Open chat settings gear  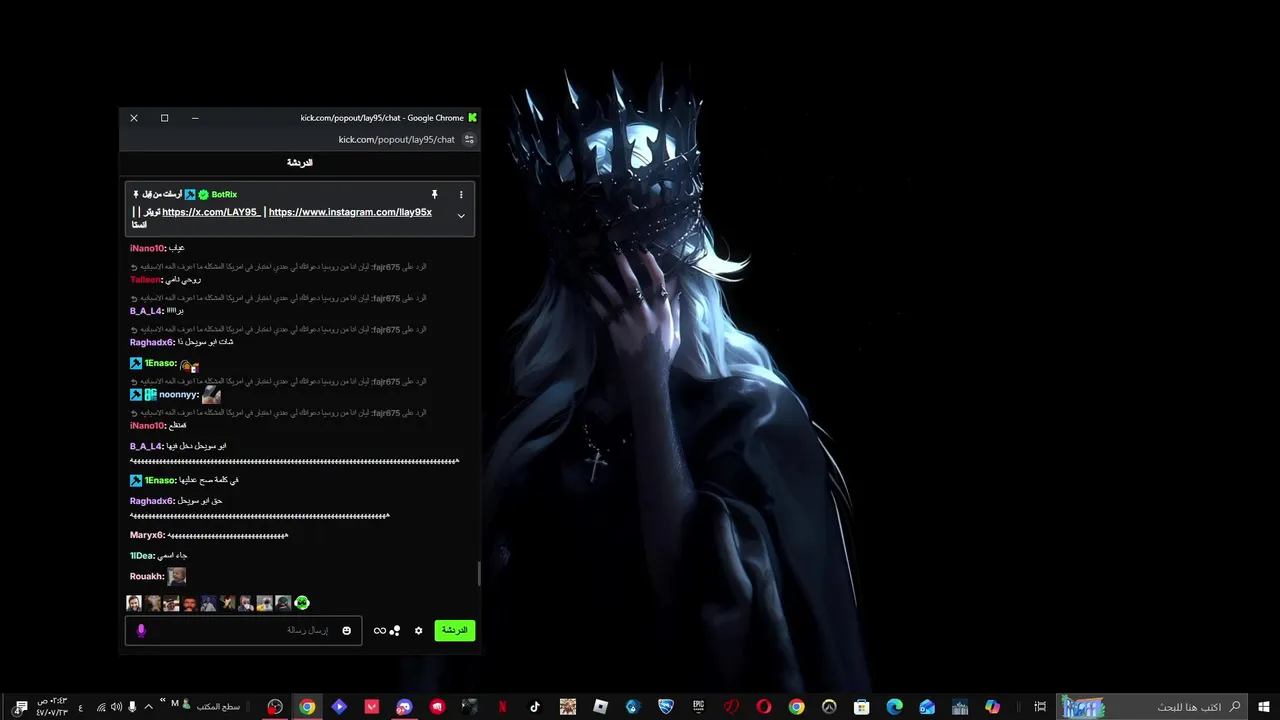[418, 630]
